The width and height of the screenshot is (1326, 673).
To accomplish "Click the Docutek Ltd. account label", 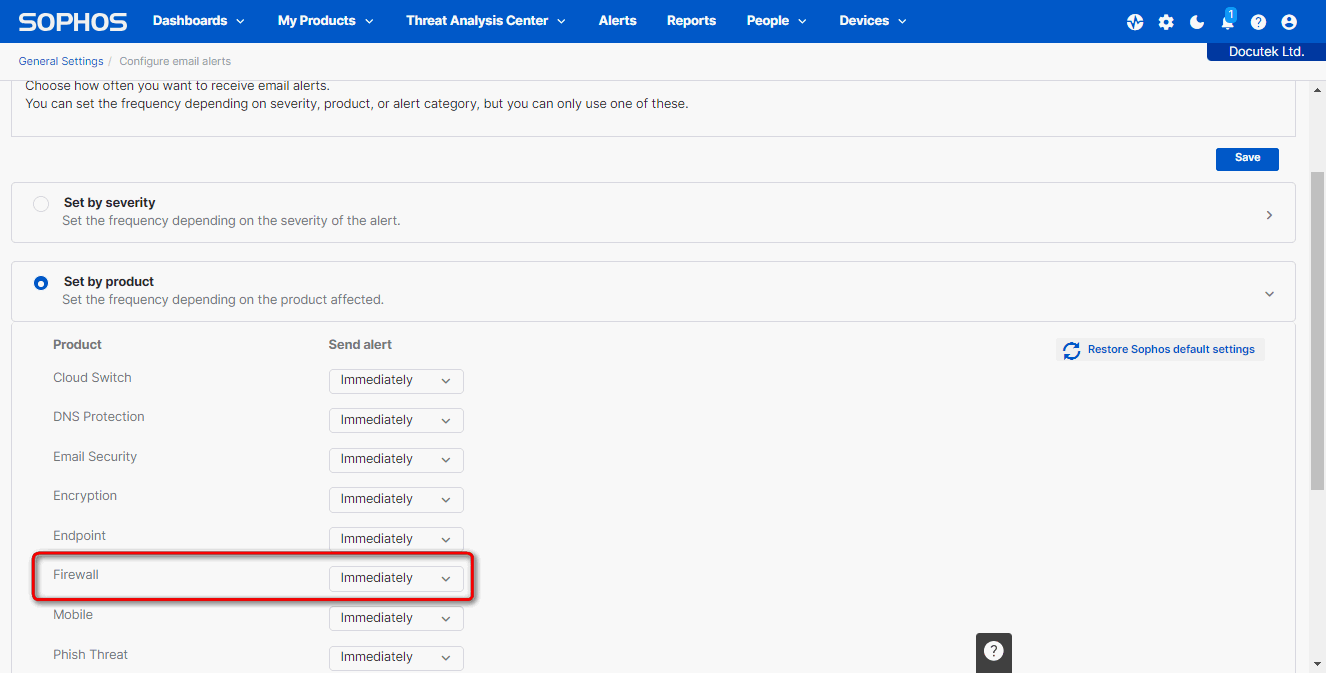I will 1266,52.
